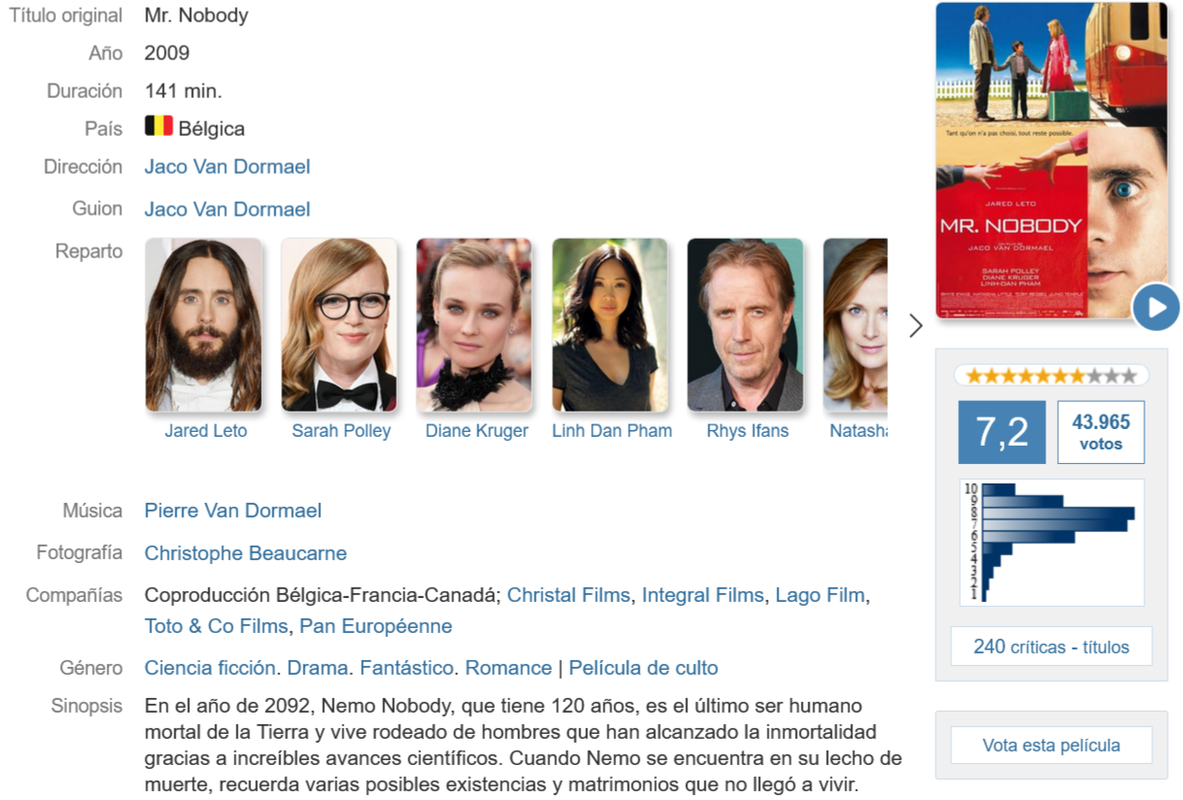Open Toto & Co Films company

point(217,626)
